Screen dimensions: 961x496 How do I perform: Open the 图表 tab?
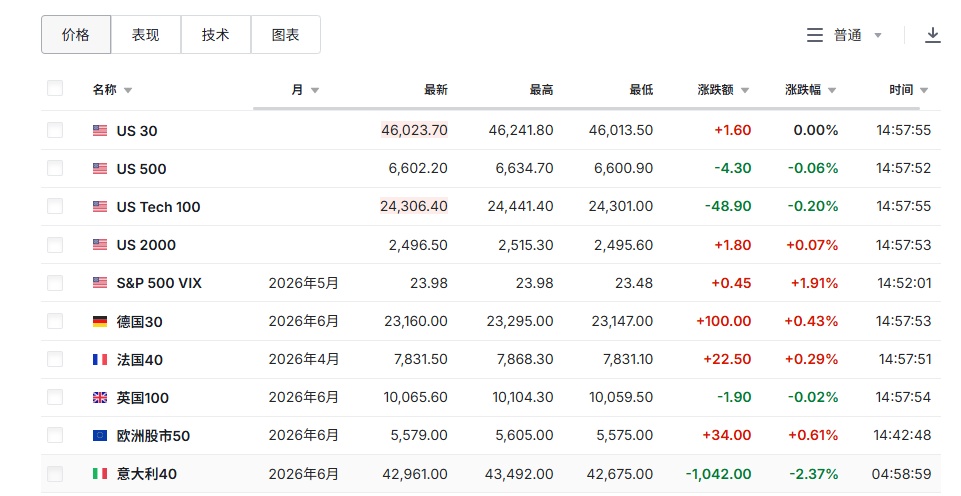point(285,35)
